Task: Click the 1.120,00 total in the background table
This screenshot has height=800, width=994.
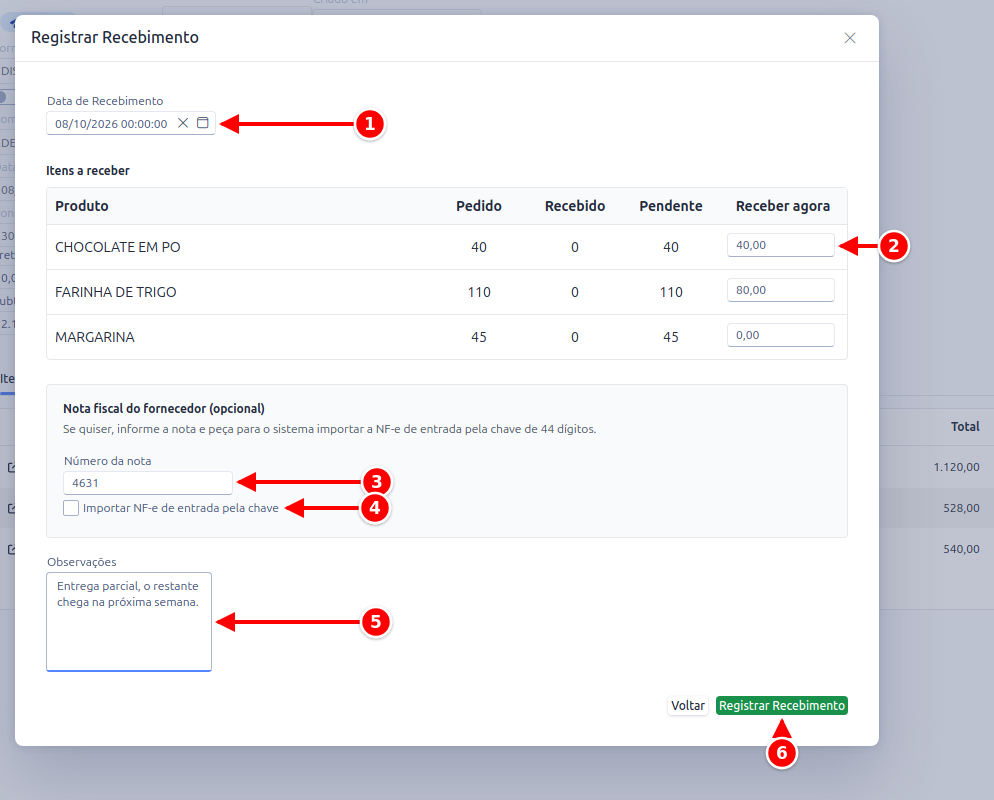Action: click(957, 467)
